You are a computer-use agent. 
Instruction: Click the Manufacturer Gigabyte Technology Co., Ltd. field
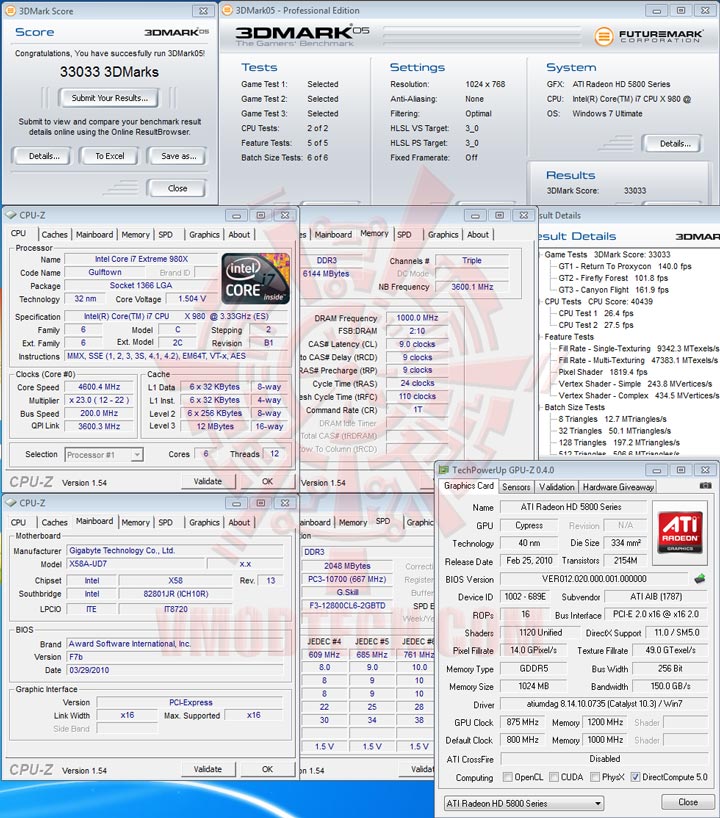pos(174,551)
